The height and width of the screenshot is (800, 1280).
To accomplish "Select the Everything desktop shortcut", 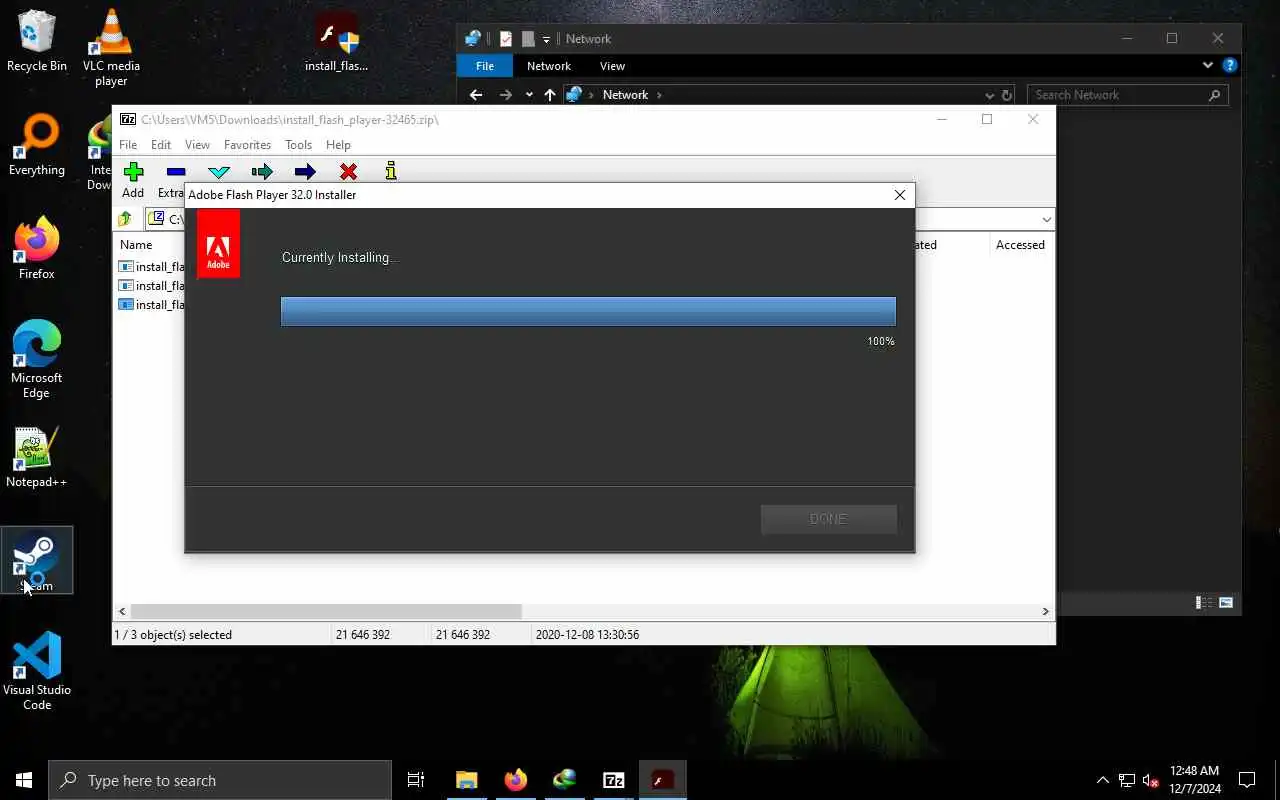I will (x=36, y=146).
